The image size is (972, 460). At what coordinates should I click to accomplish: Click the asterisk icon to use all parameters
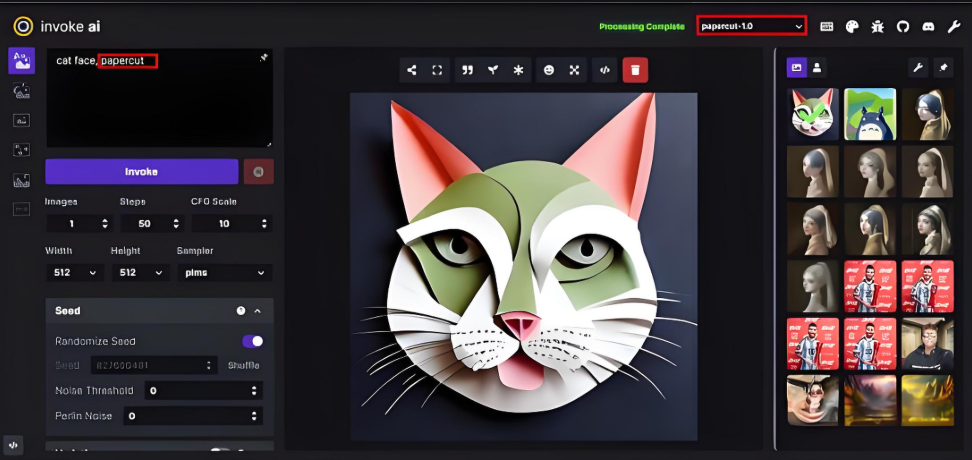pyautogui.click(x=518, y=70)
